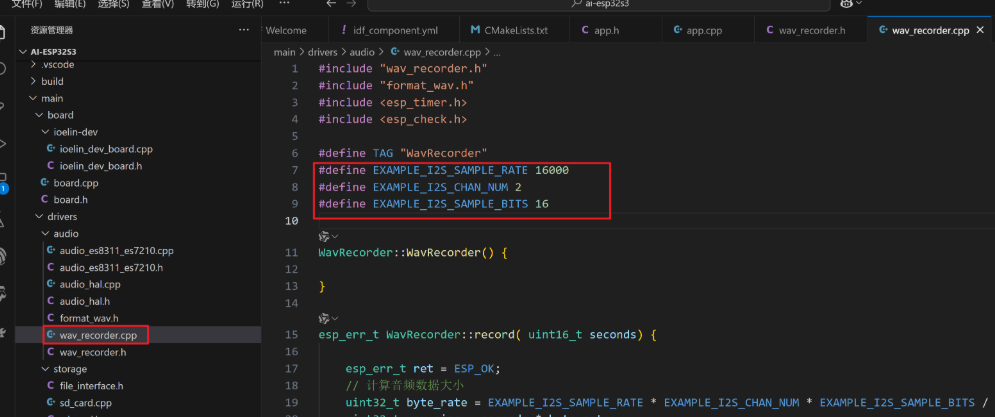
Task: Click the CMake M icon on CMakeLists.txt tab
Action: tap(475, 30)
